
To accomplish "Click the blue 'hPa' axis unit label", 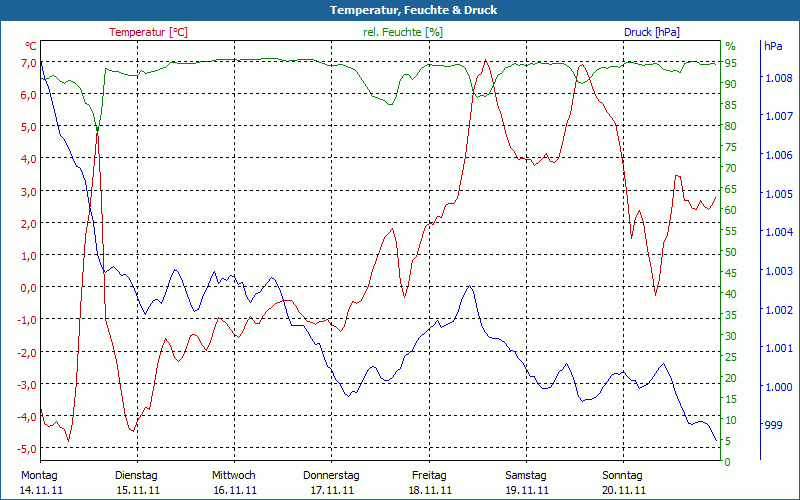I will pos(773,46).
